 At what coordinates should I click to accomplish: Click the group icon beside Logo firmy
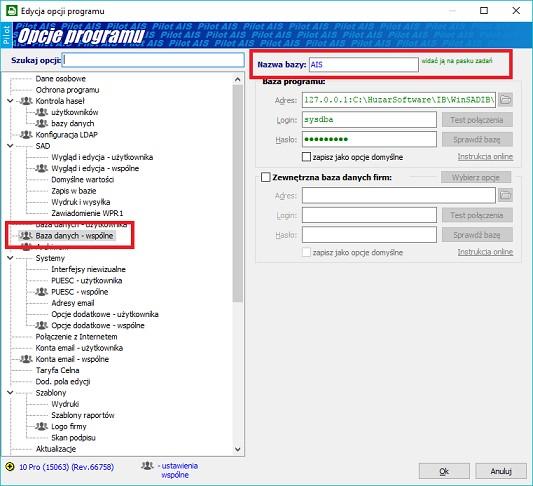click(x=41, y=426)
